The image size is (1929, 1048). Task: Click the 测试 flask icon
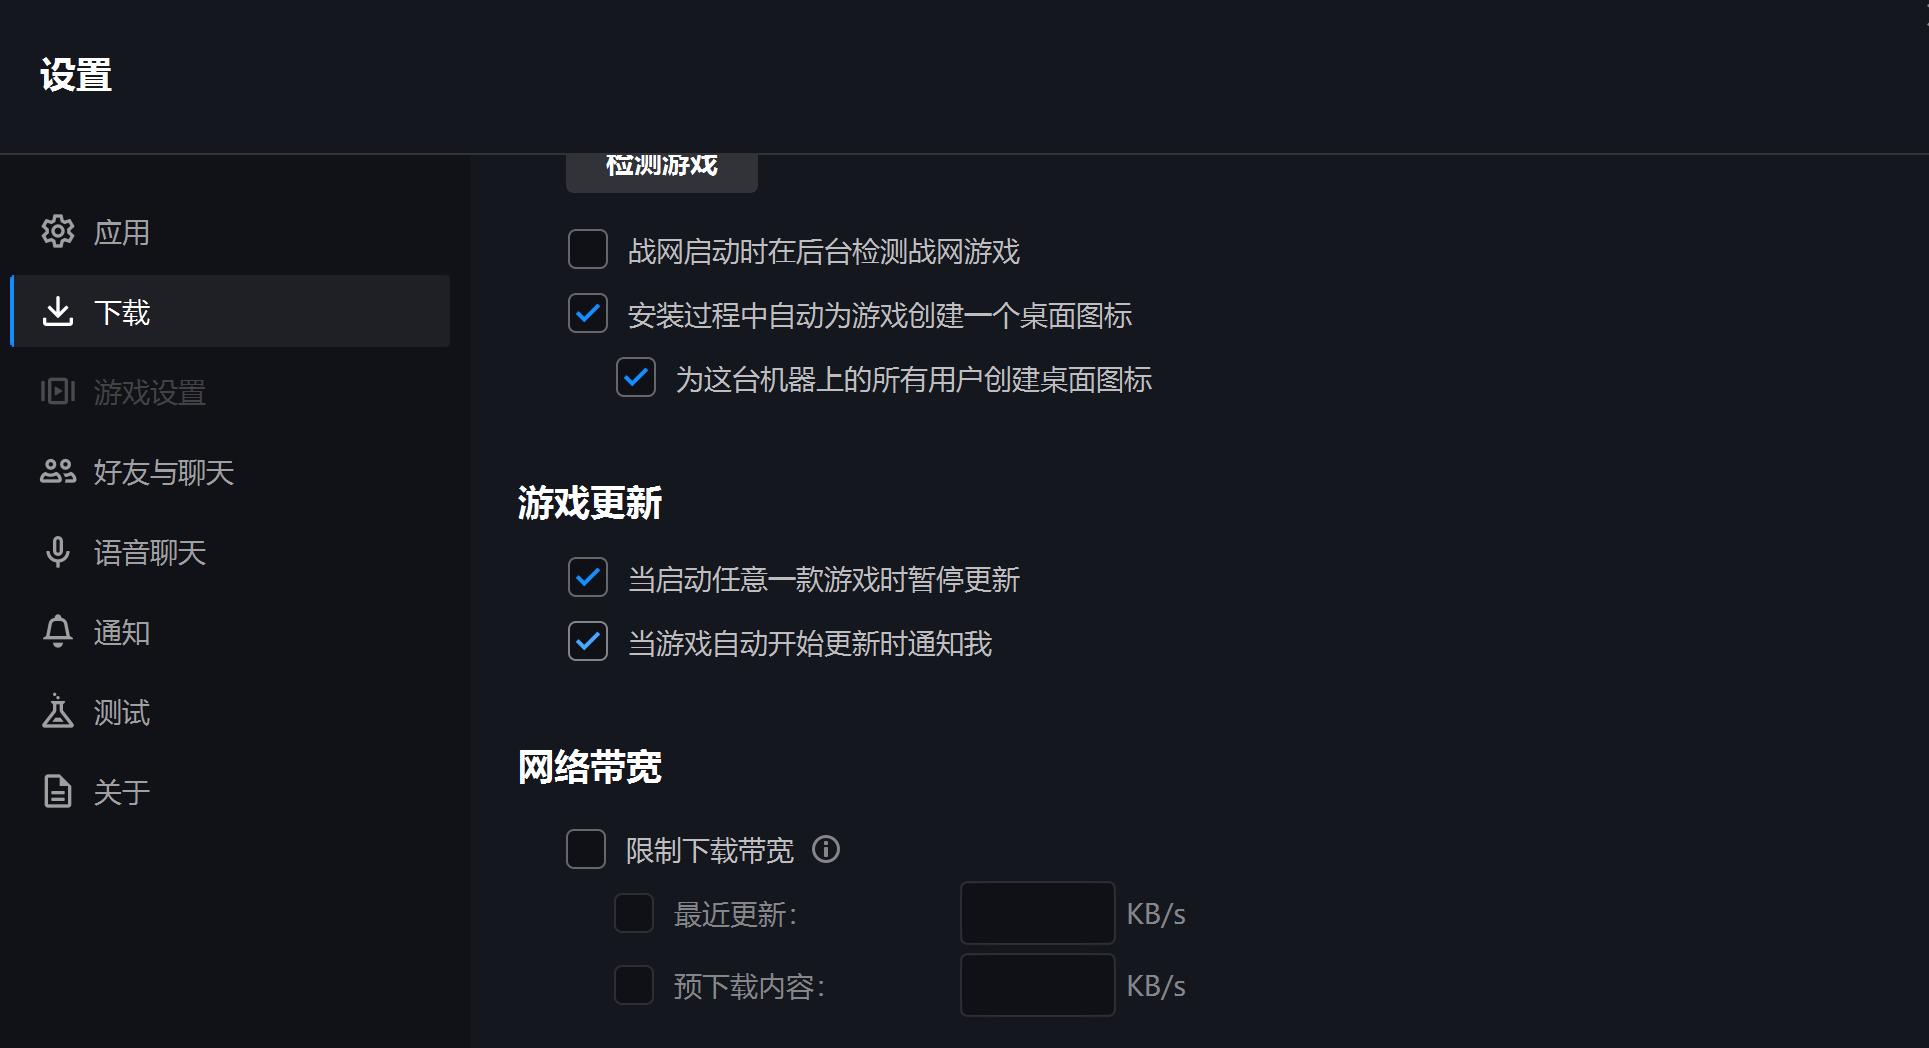(58, 711)
